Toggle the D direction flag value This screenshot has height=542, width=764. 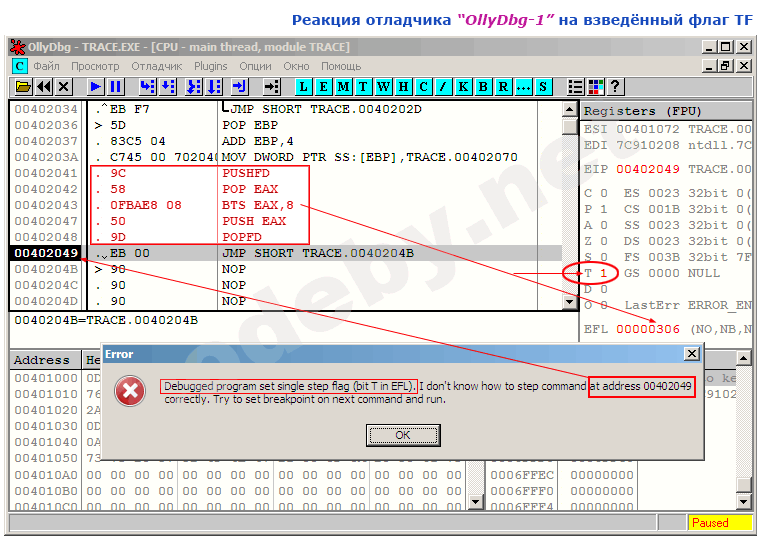pos(603,289)
